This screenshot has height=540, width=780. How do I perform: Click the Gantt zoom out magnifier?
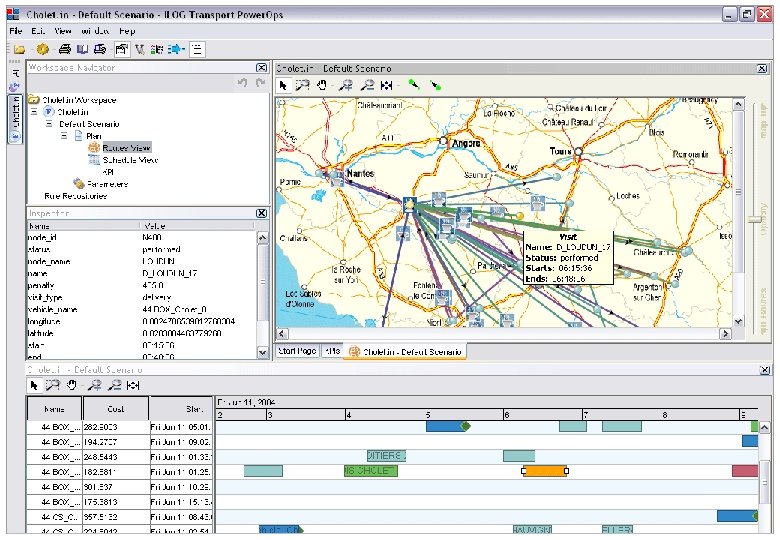[115, 385]
